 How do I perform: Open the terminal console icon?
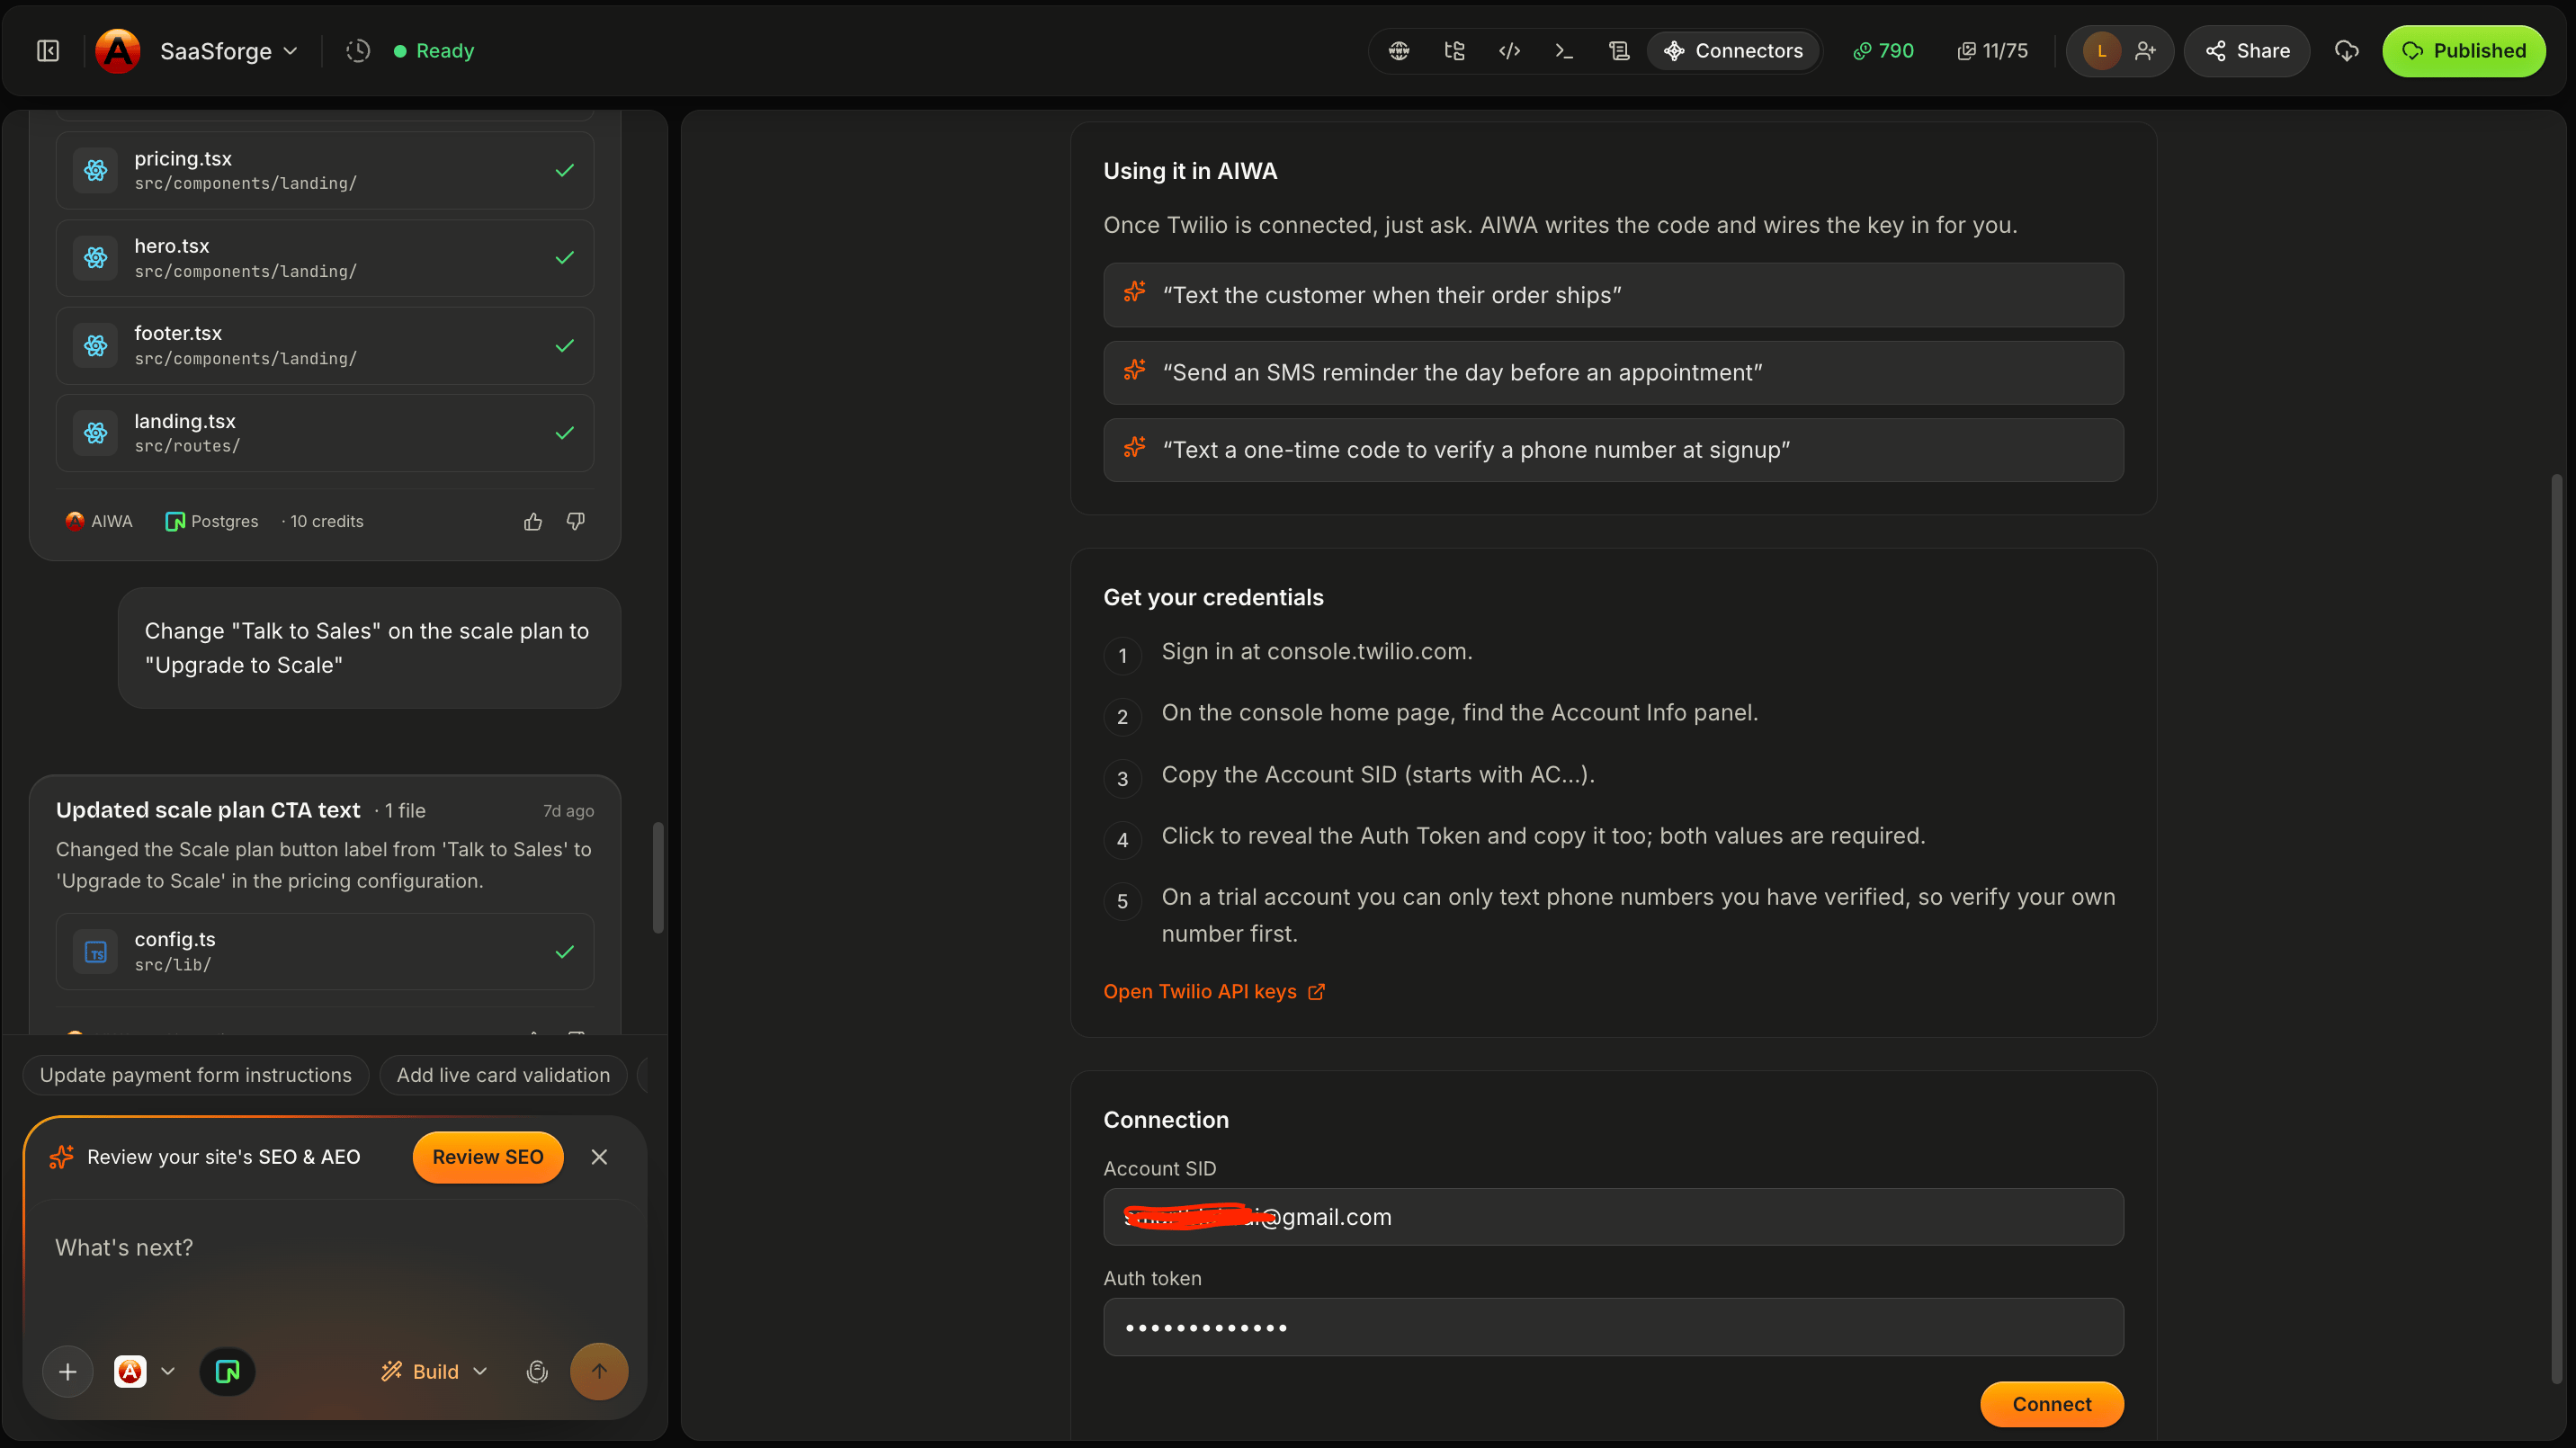pos(1564,51)
